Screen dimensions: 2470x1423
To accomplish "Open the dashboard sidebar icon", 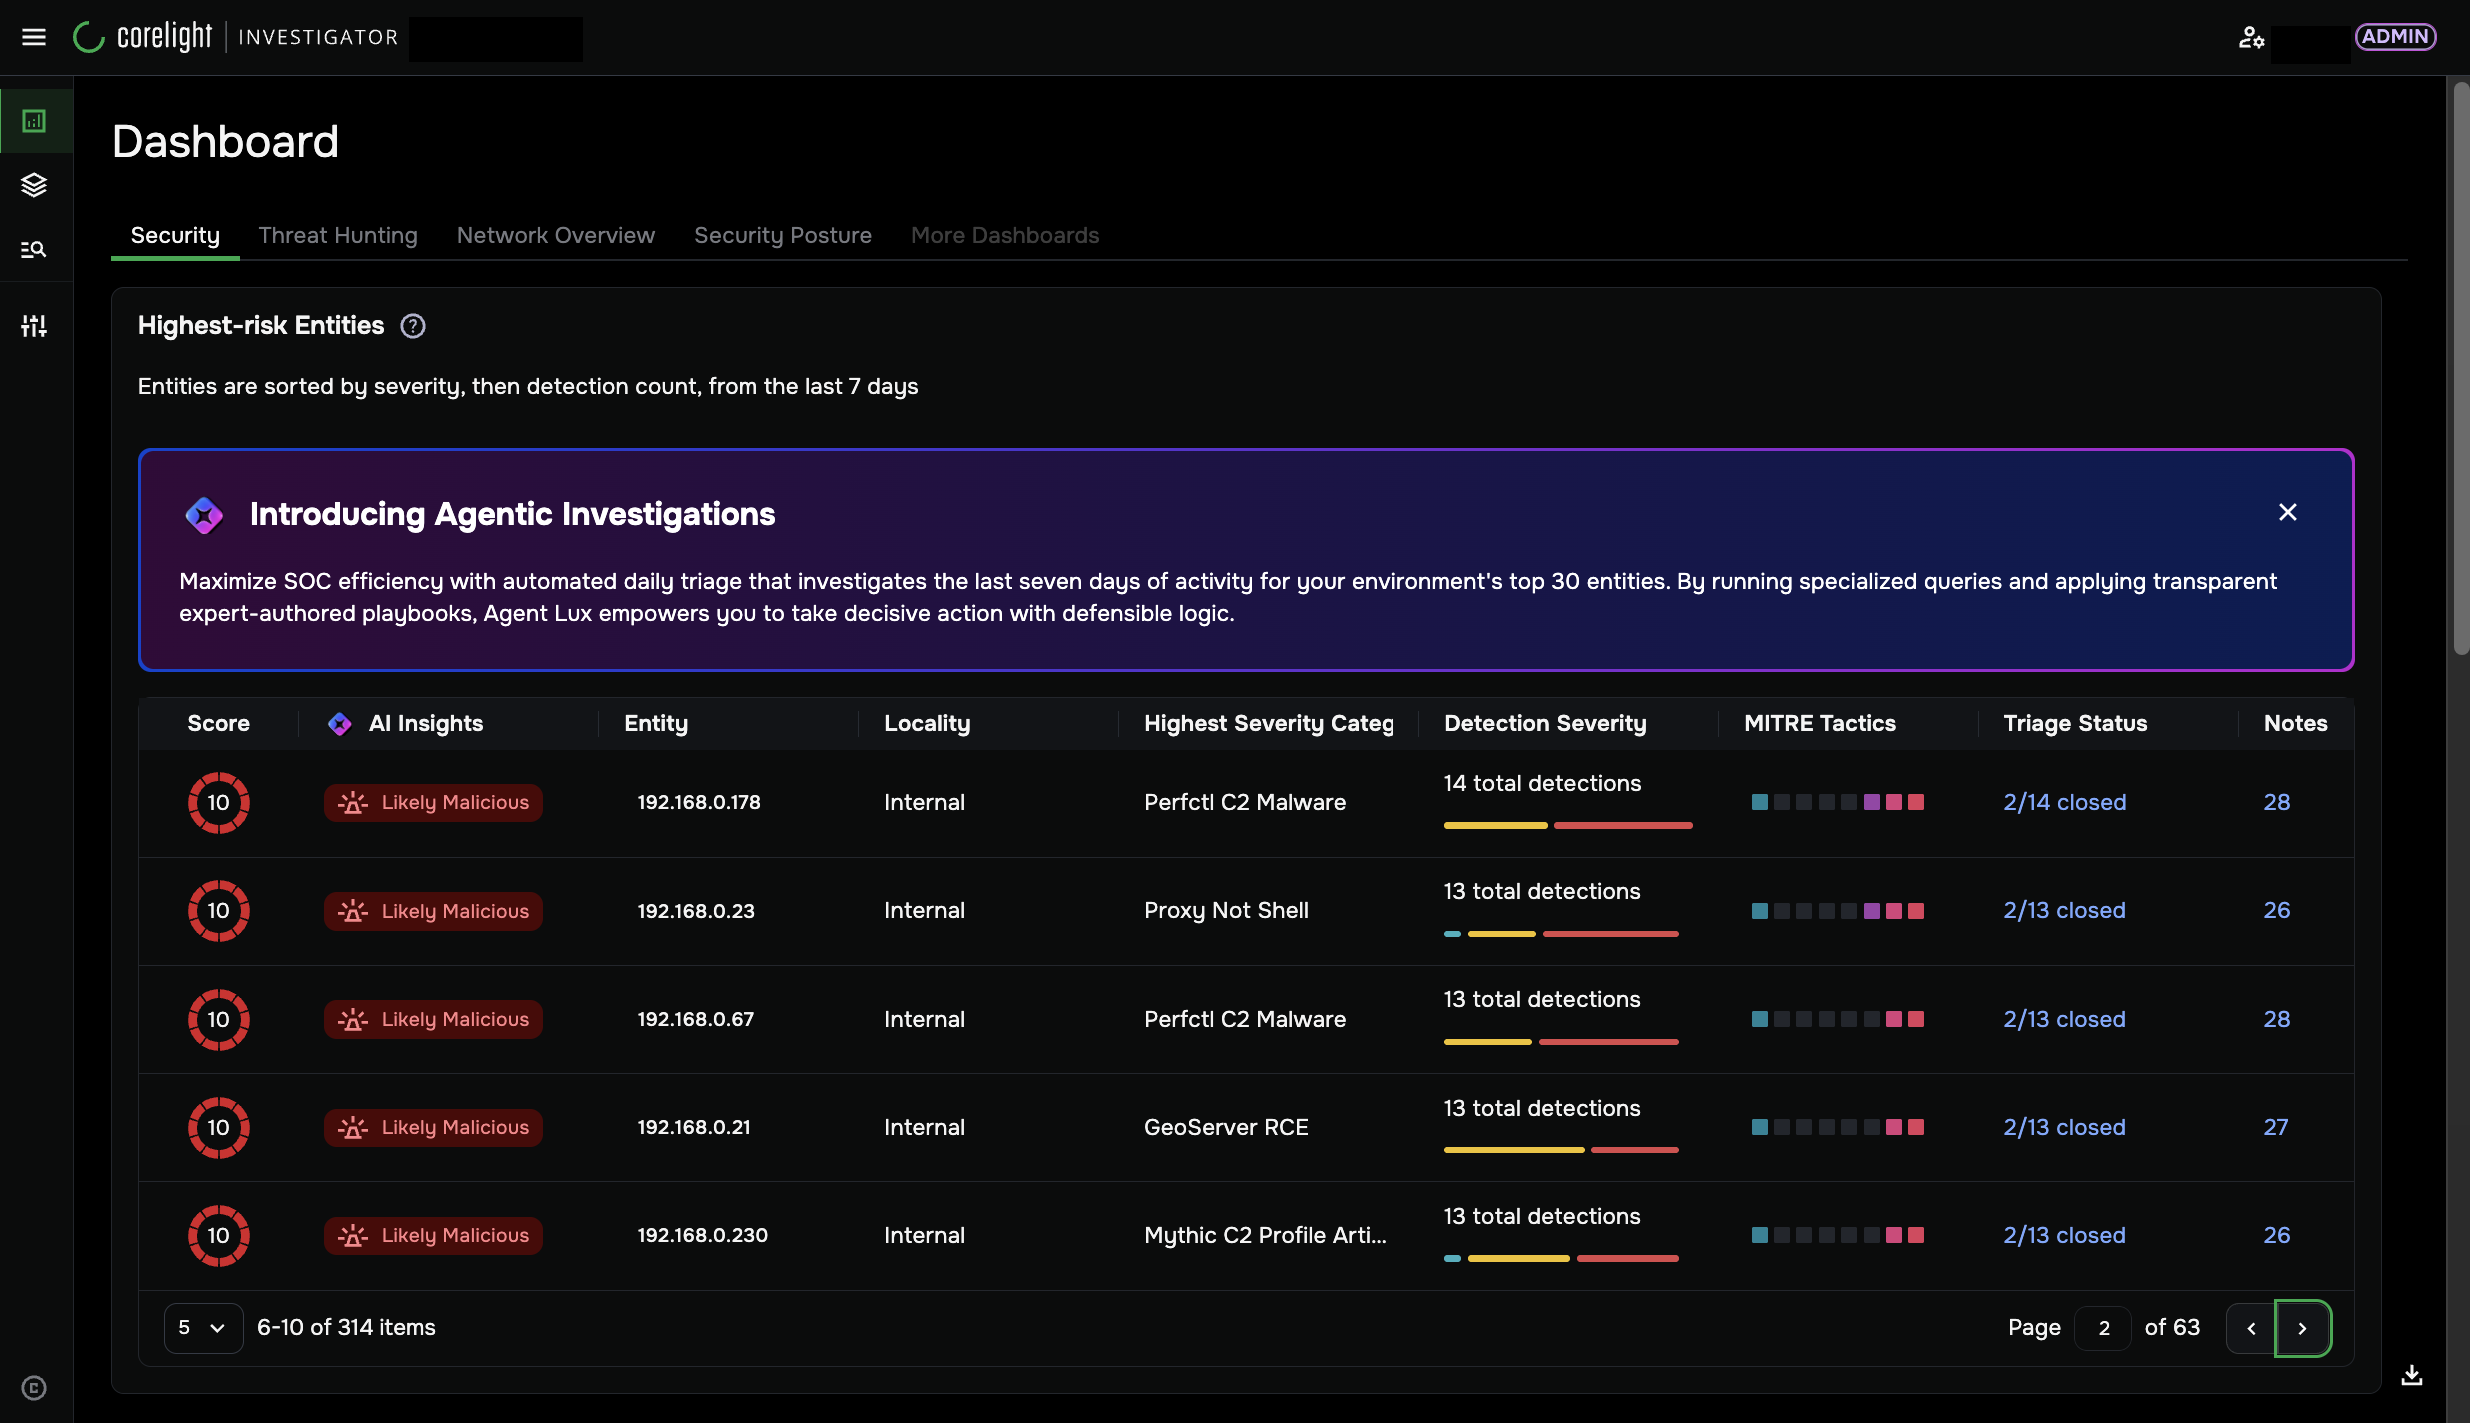I will pyautogui.click(x=34, y=121).
